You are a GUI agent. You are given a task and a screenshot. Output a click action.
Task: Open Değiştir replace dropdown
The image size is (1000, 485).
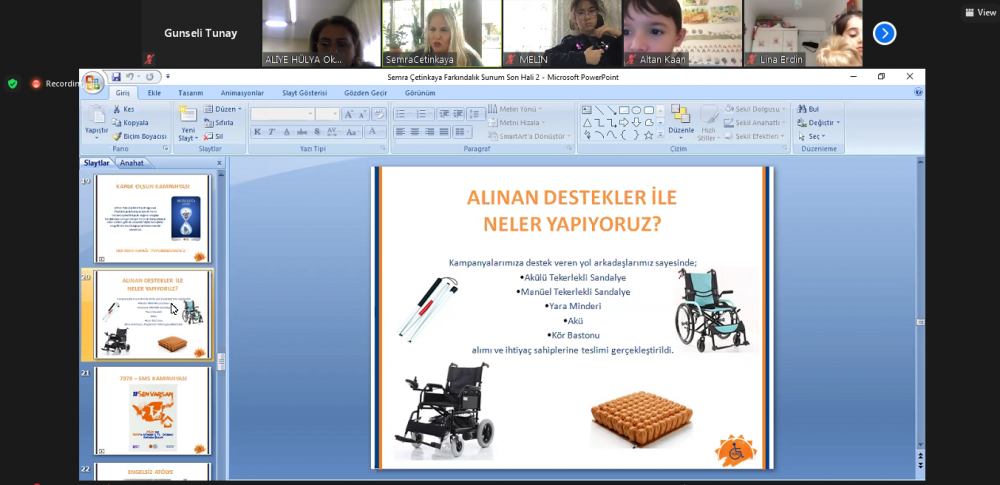pyautogui.click(x=819, y=123)
